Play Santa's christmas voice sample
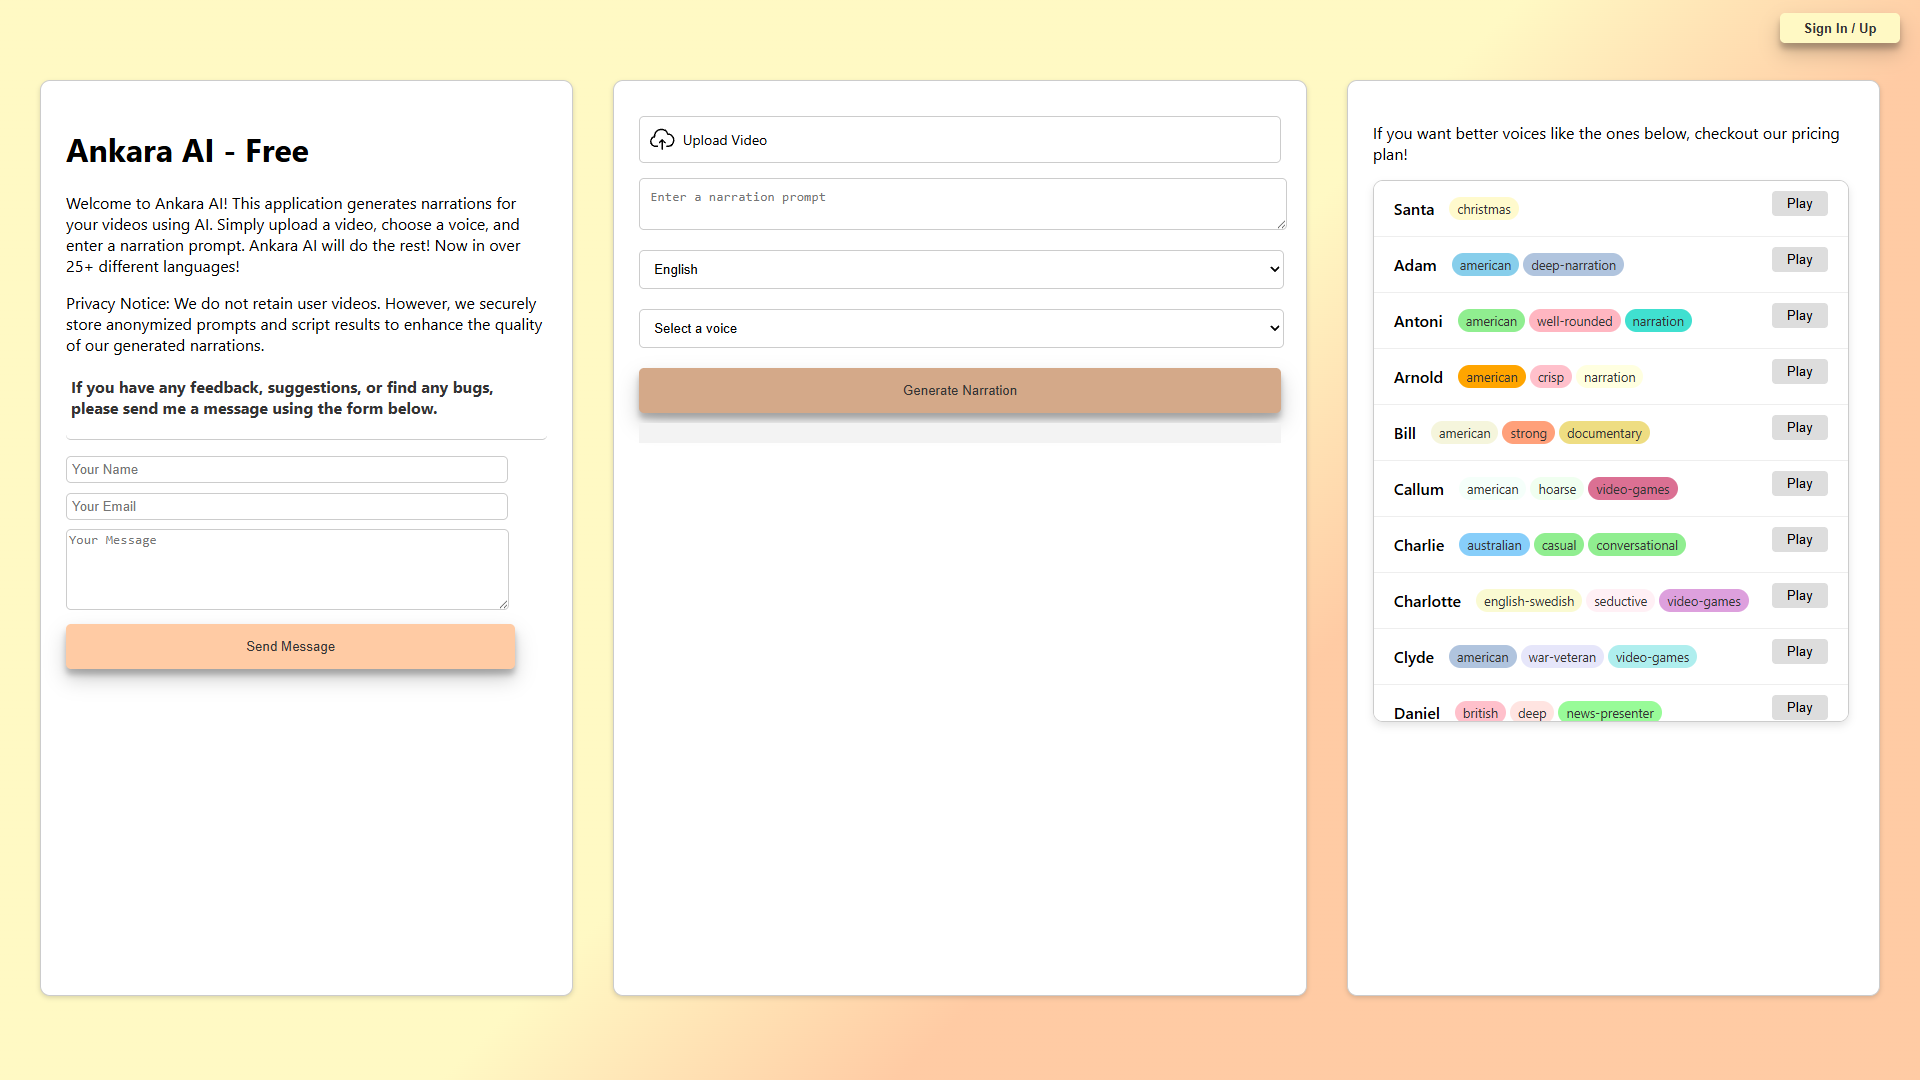Screen dimensions: 1920x1080 (1799, 204)
